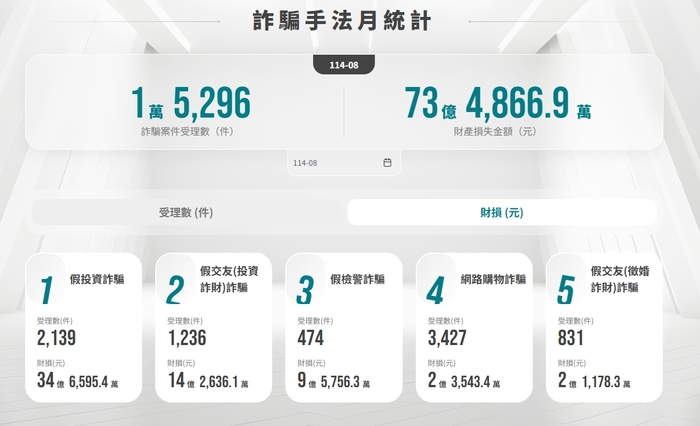700x426 pixels.
Task: Click the 1萬 5,296 case count figure
Action: 190,101
